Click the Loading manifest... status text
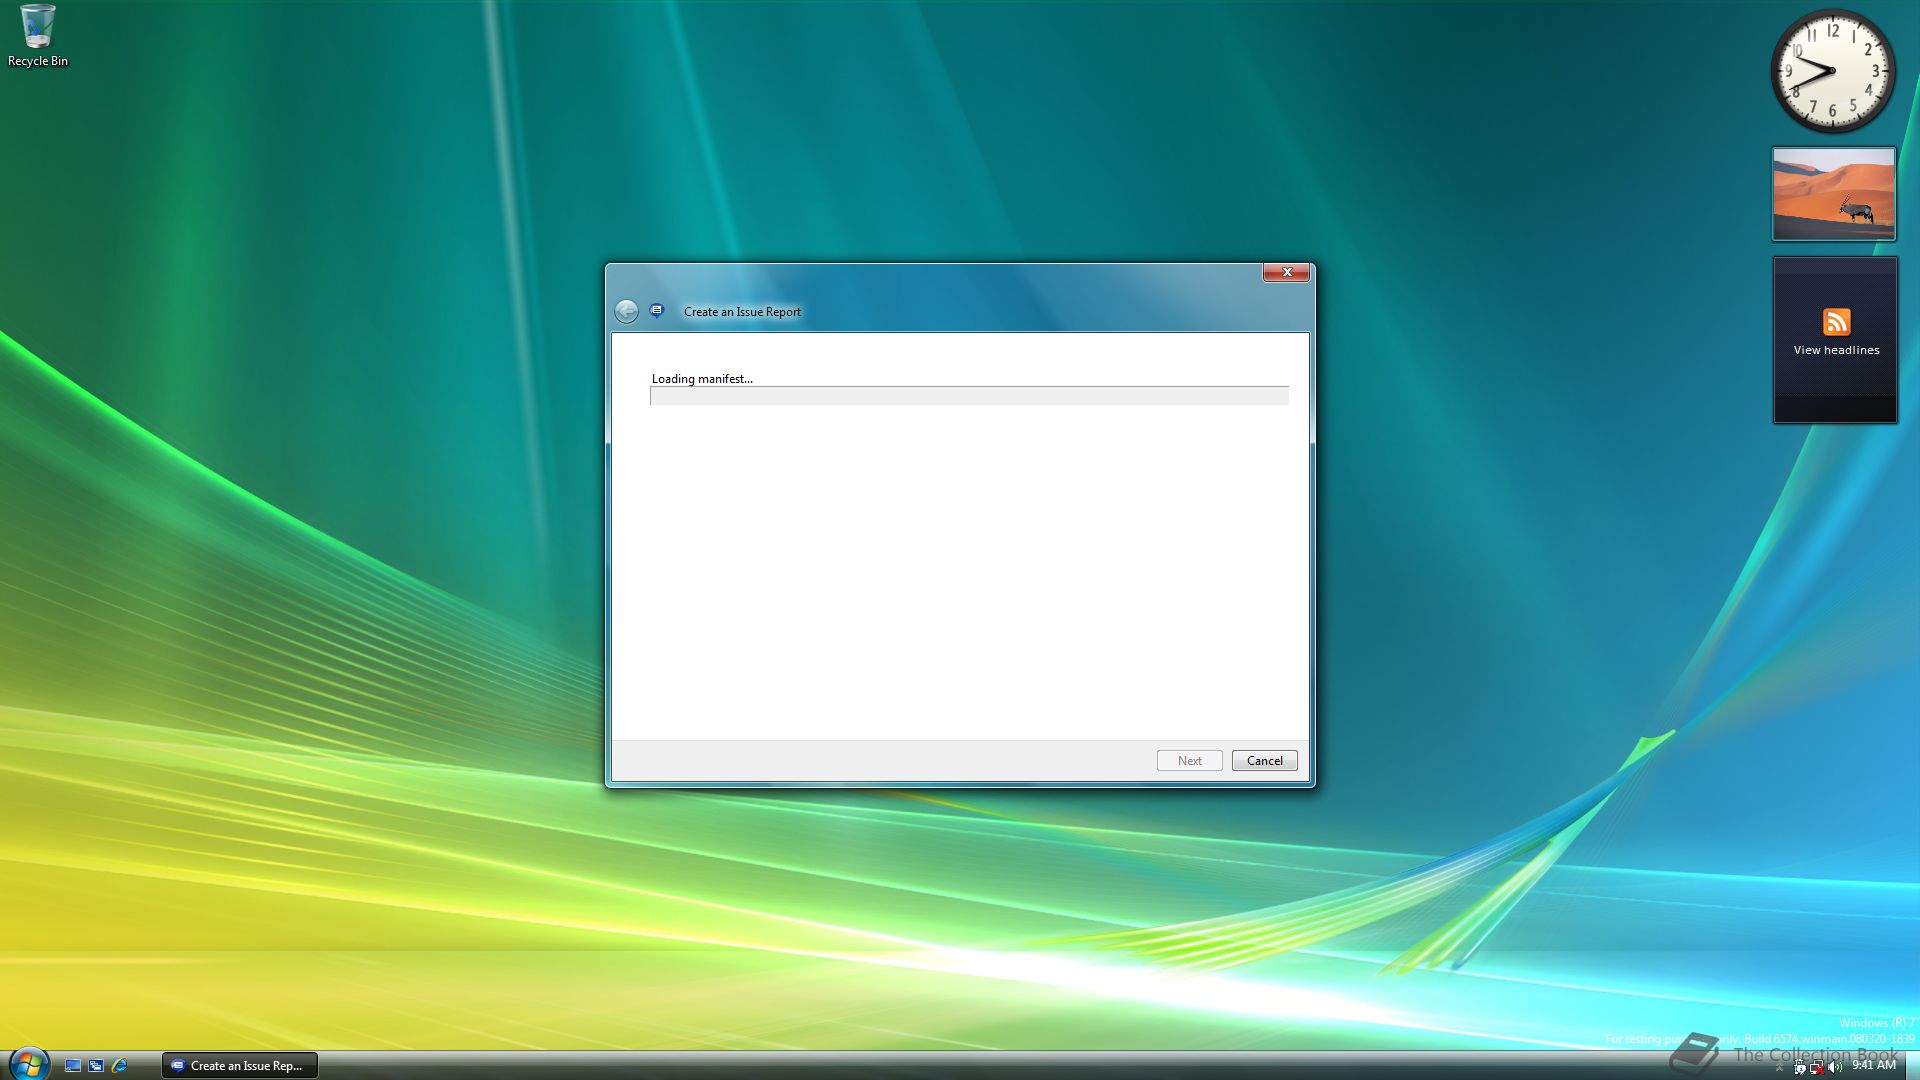 pyautogui.click(x=702, y=379)
